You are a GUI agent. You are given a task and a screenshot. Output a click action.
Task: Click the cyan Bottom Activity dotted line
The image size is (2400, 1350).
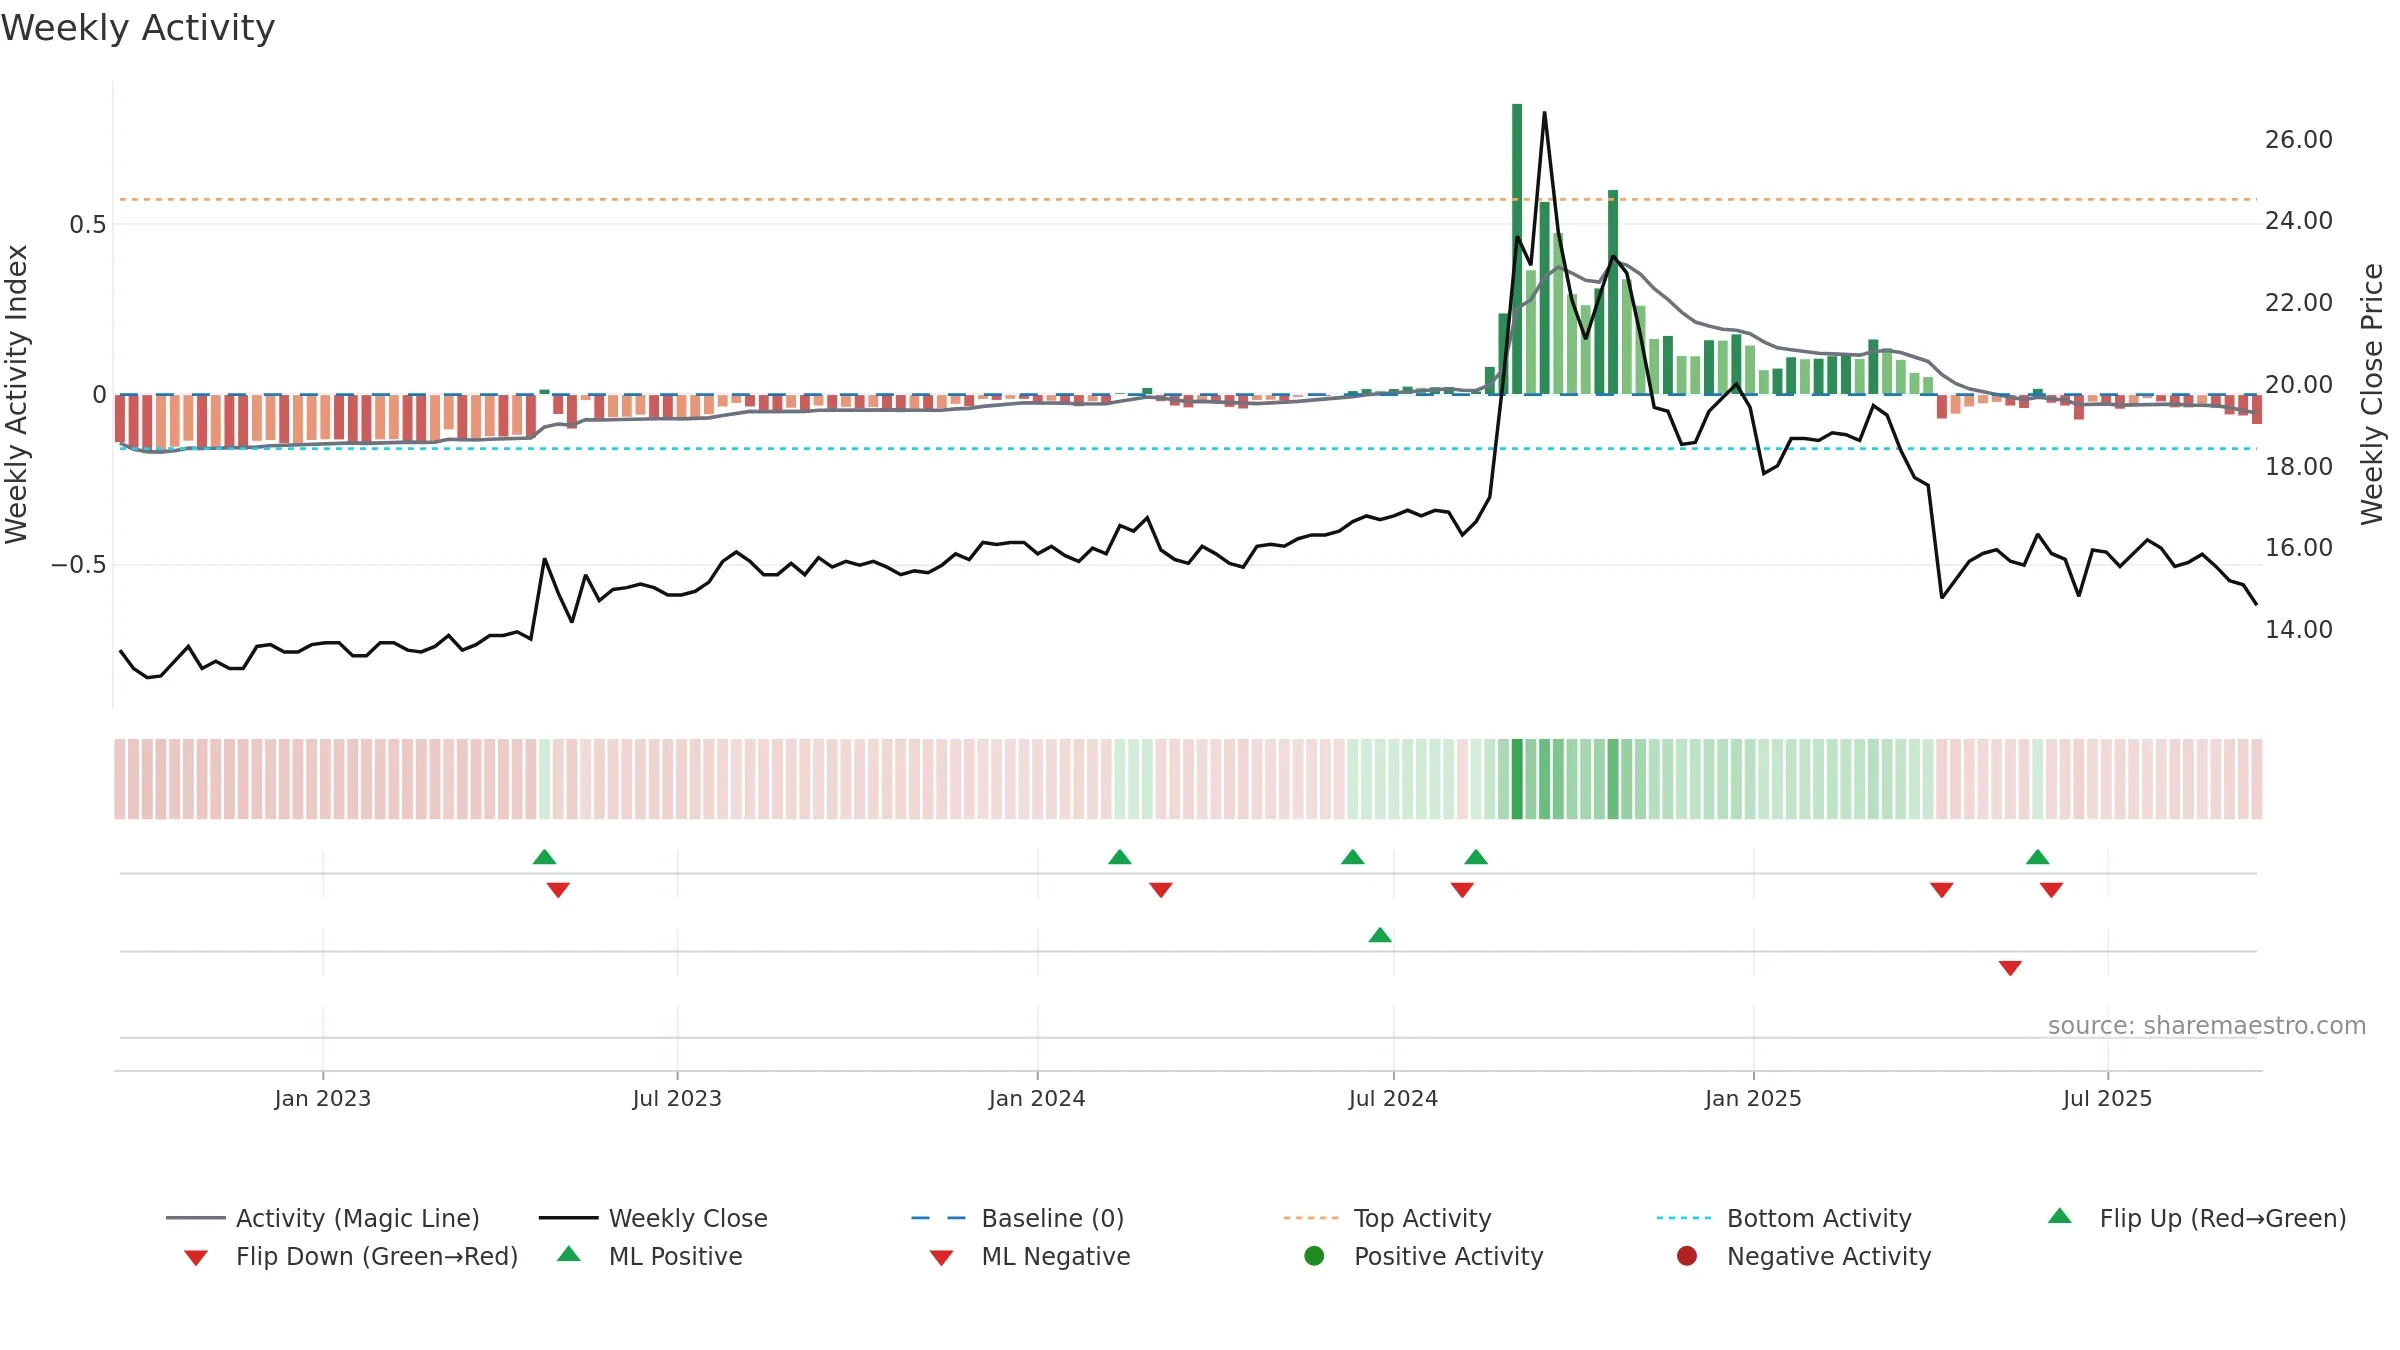point(1188,448)
